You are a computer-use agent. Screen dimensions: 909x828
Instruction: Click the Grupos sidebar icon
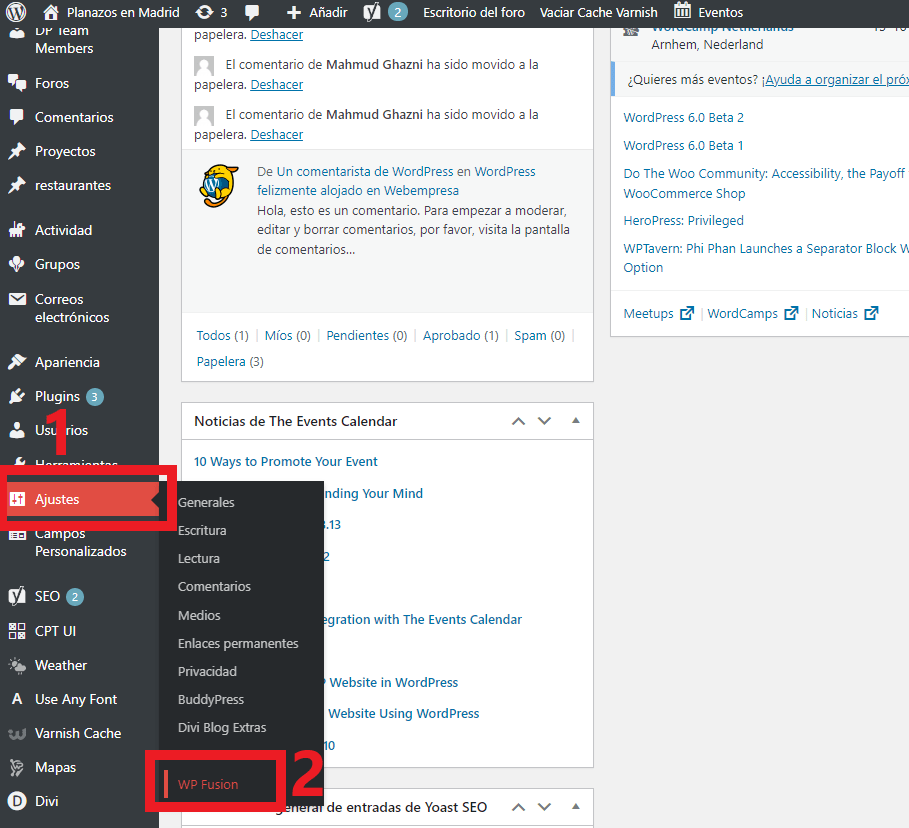[x=17, y=264]
